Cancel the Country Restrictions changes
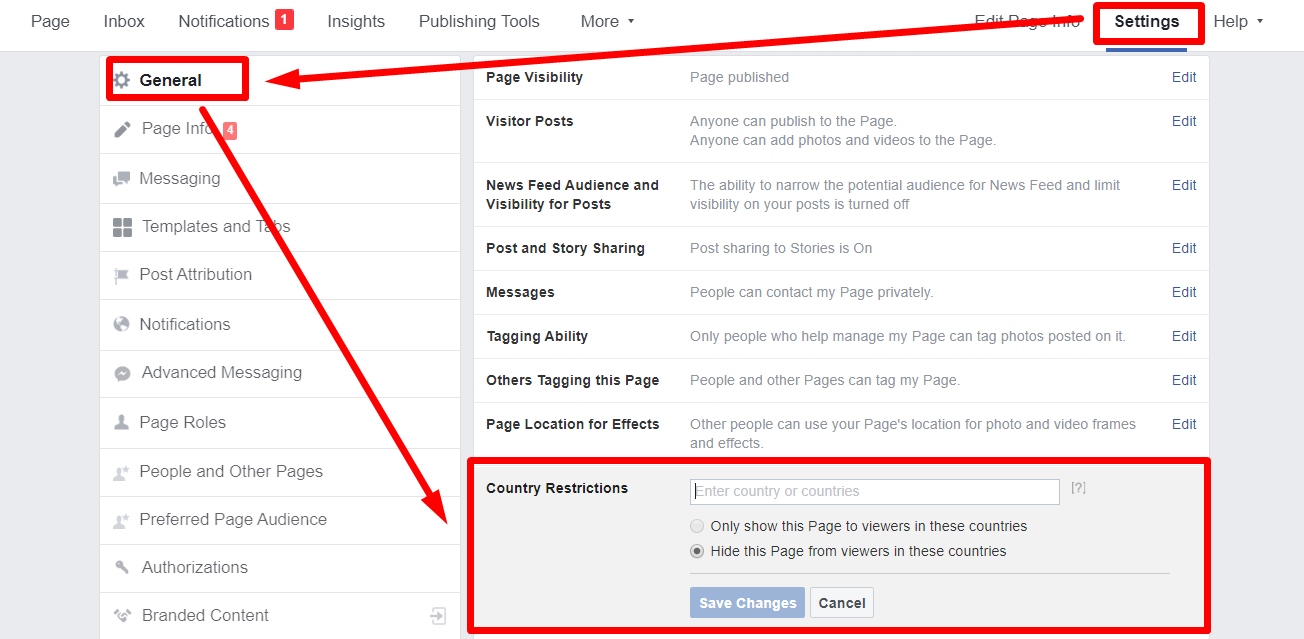 tap(842, 603)
